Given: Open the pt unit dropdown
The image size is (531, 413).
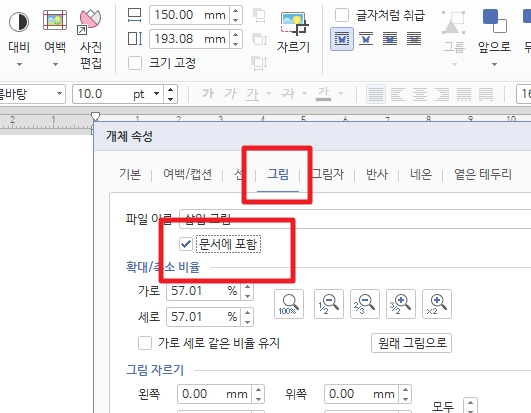Looking at the screenshot, I should [x=156, y=93].
